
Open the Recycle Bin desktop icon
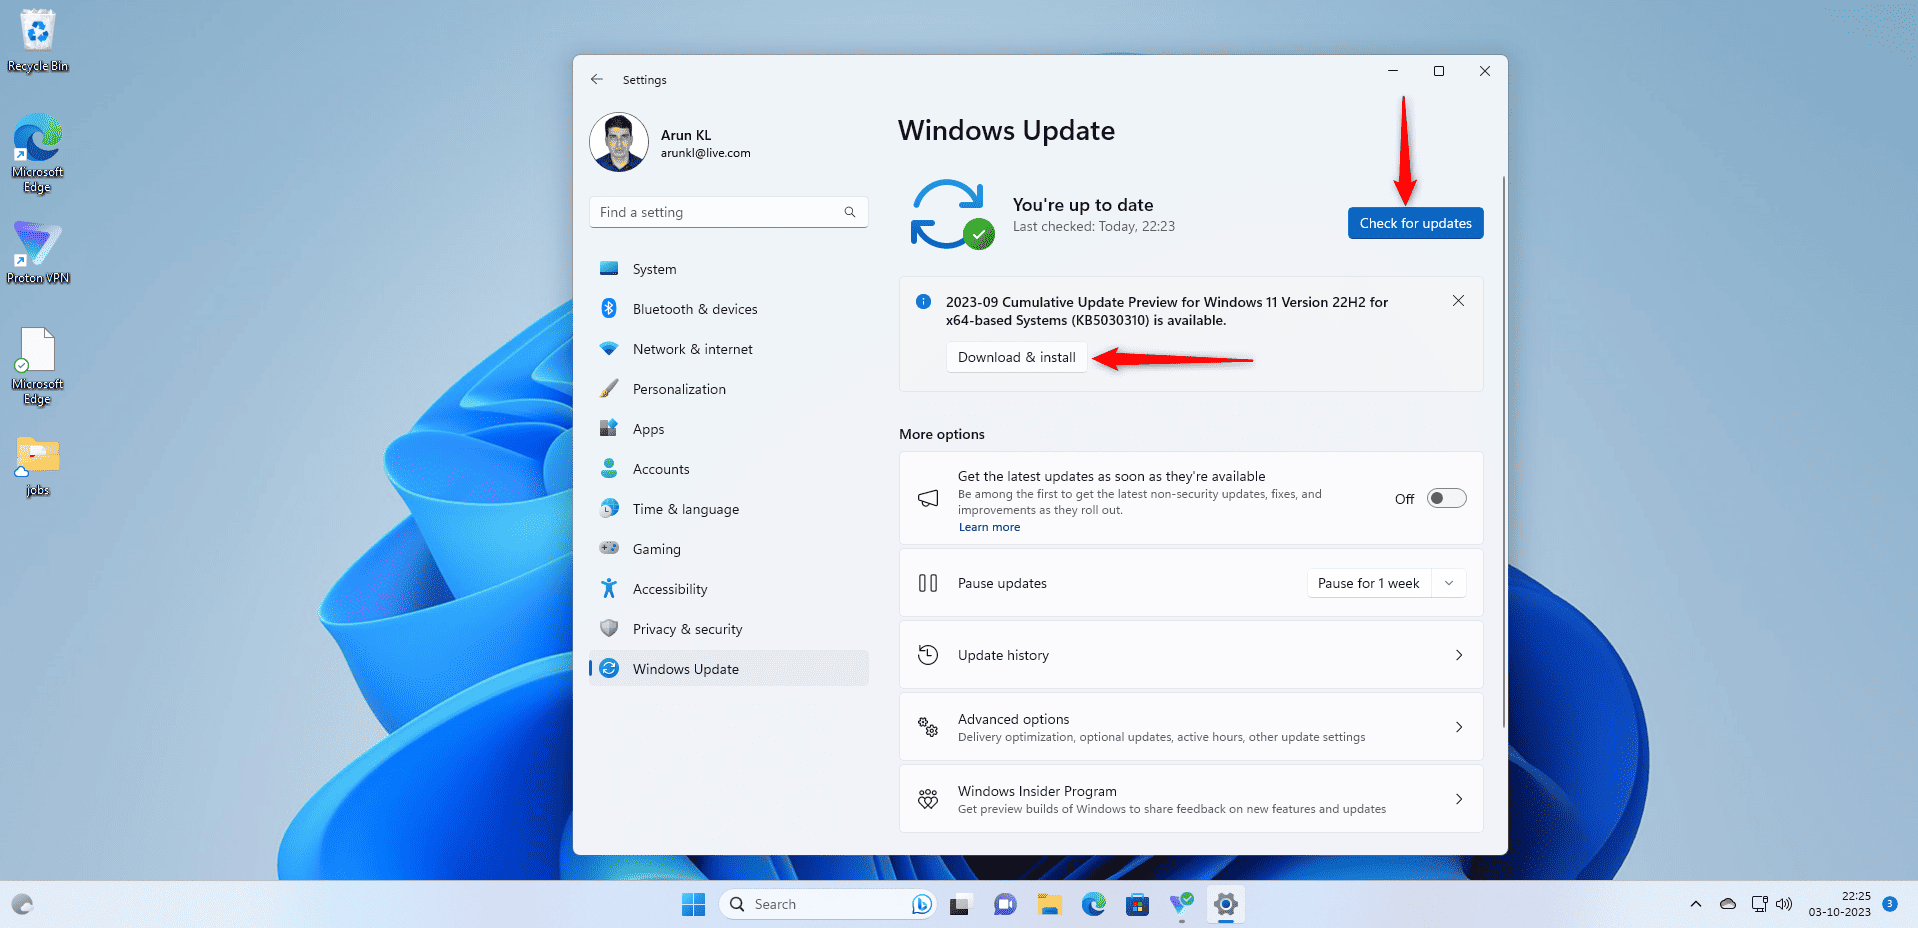pos(38,40)
